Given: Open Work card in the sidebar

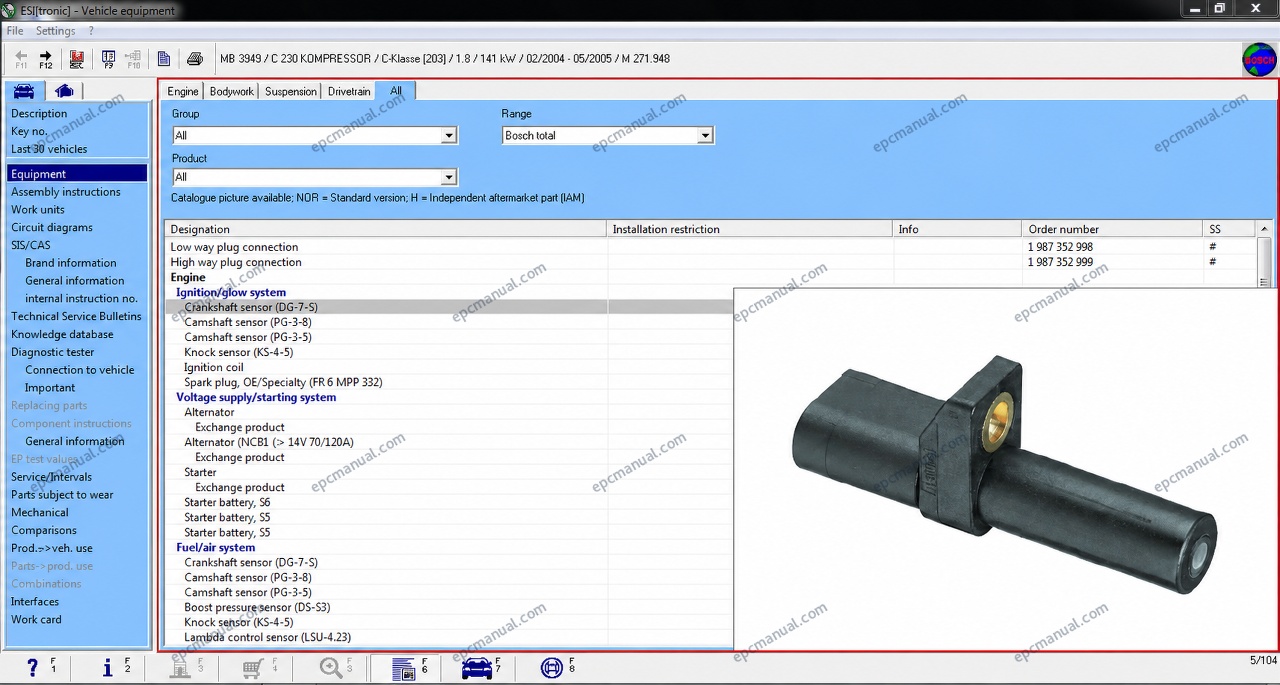Looking at the screenshot, I should (x=36, y=620).
